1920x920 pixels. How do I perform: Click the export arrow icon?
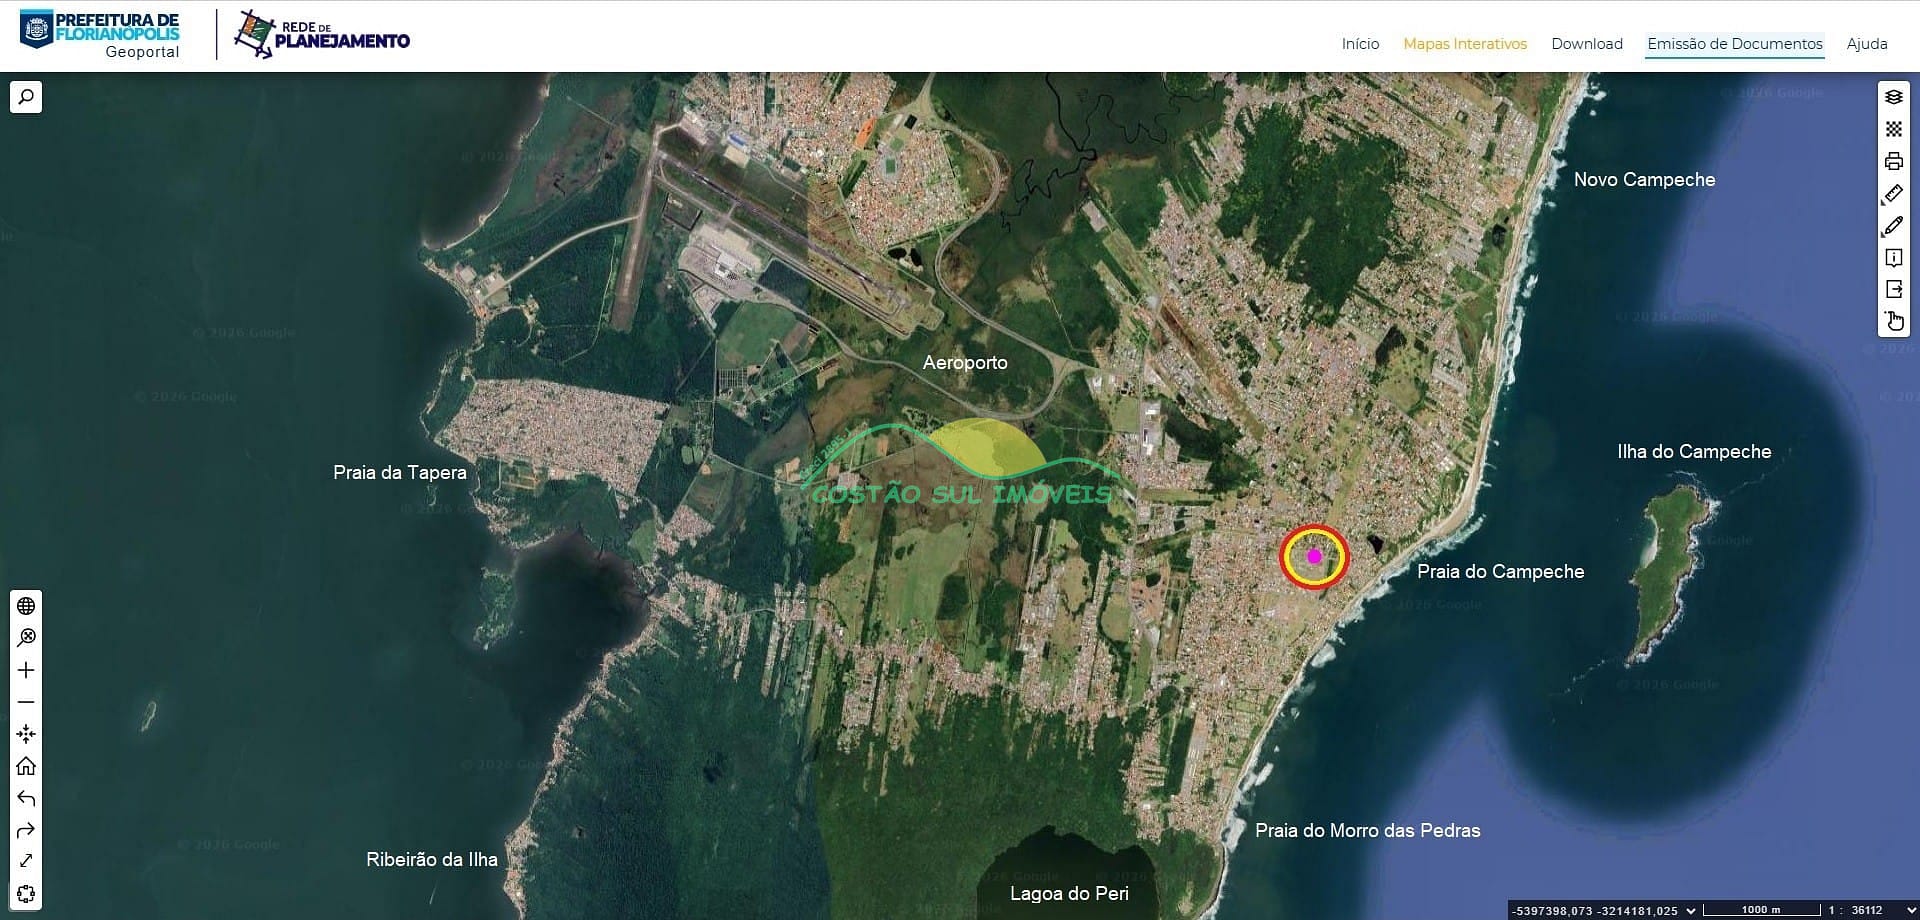click(x=1893, y=289)
